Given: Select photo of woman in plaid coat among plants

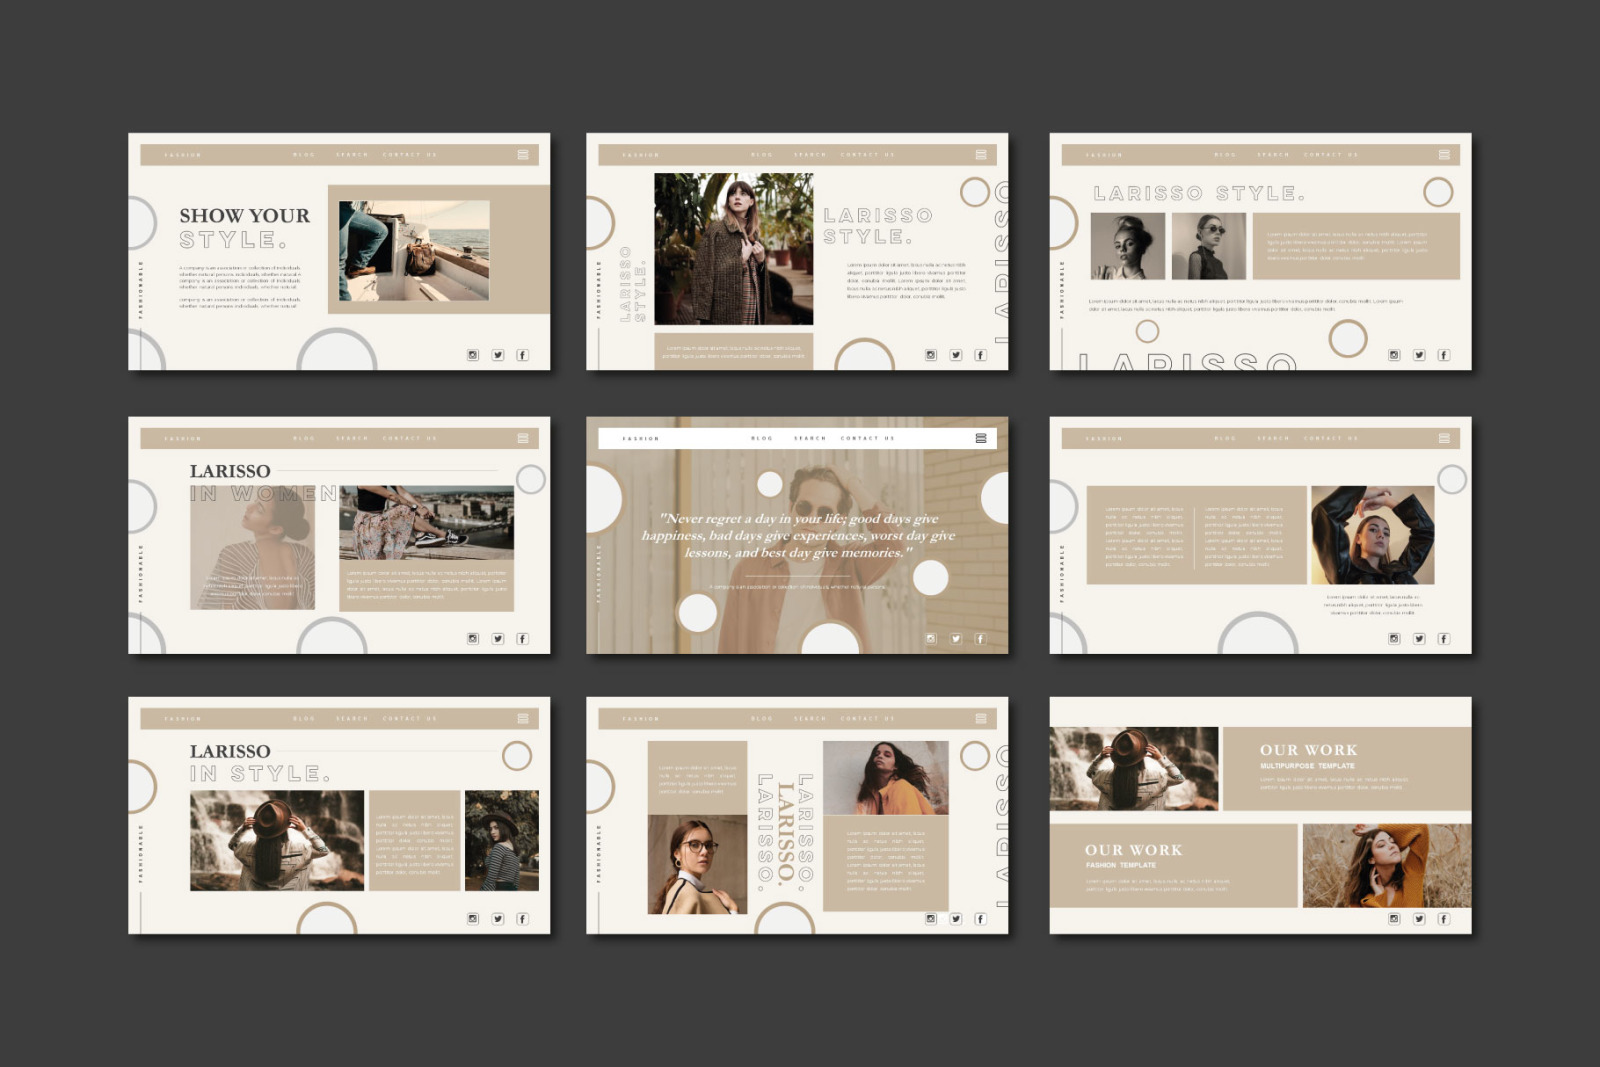Looking at the screenshot, I should click(733, 249).
